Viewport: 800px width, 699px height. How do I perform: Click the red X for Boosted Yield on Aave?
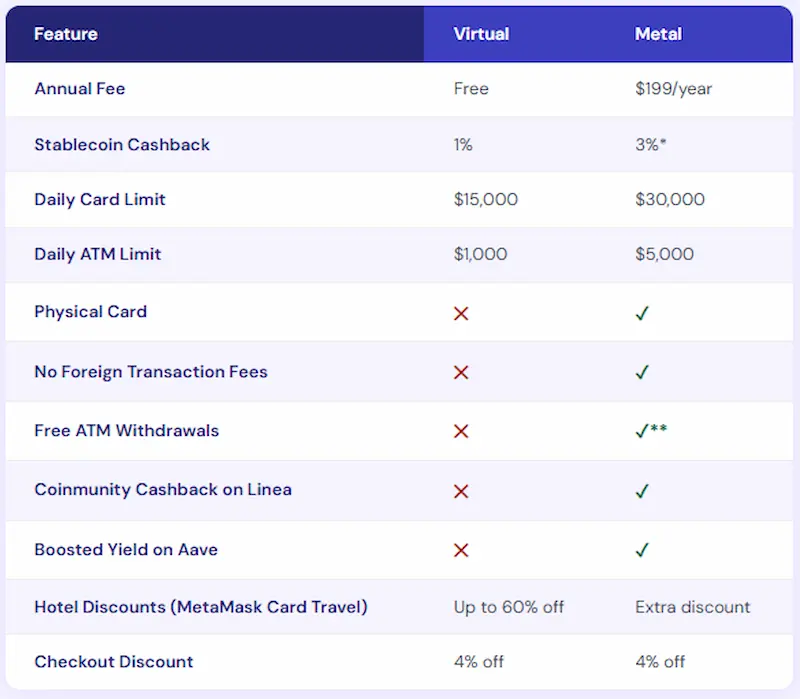(x=460, y=550)
